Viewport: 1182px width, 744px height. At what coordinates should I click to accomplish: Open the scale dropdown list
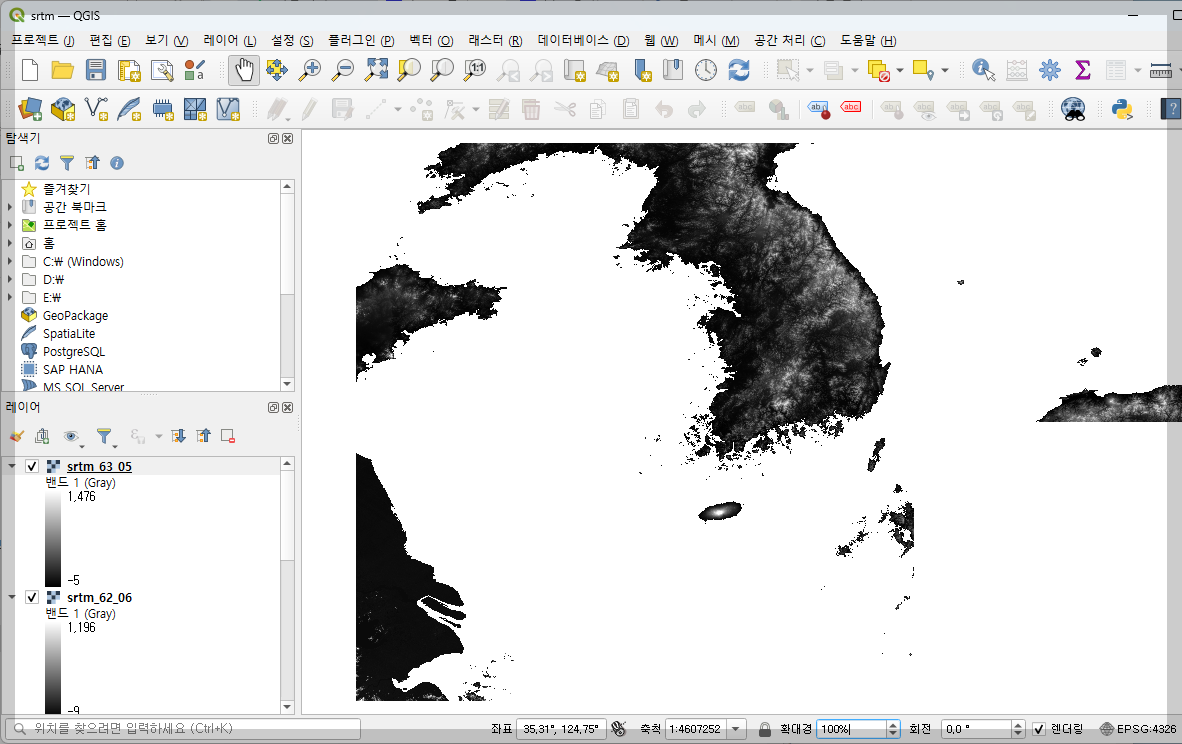(x=737, y=729)
